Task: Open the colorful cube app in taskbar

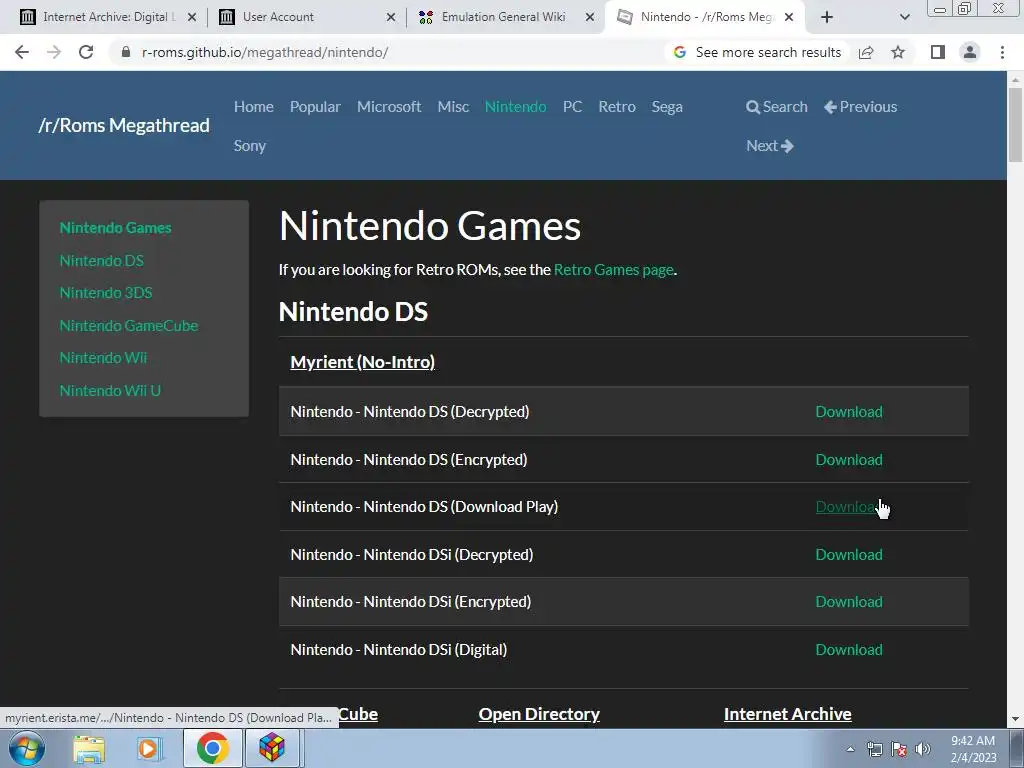Action: point(272,748)
